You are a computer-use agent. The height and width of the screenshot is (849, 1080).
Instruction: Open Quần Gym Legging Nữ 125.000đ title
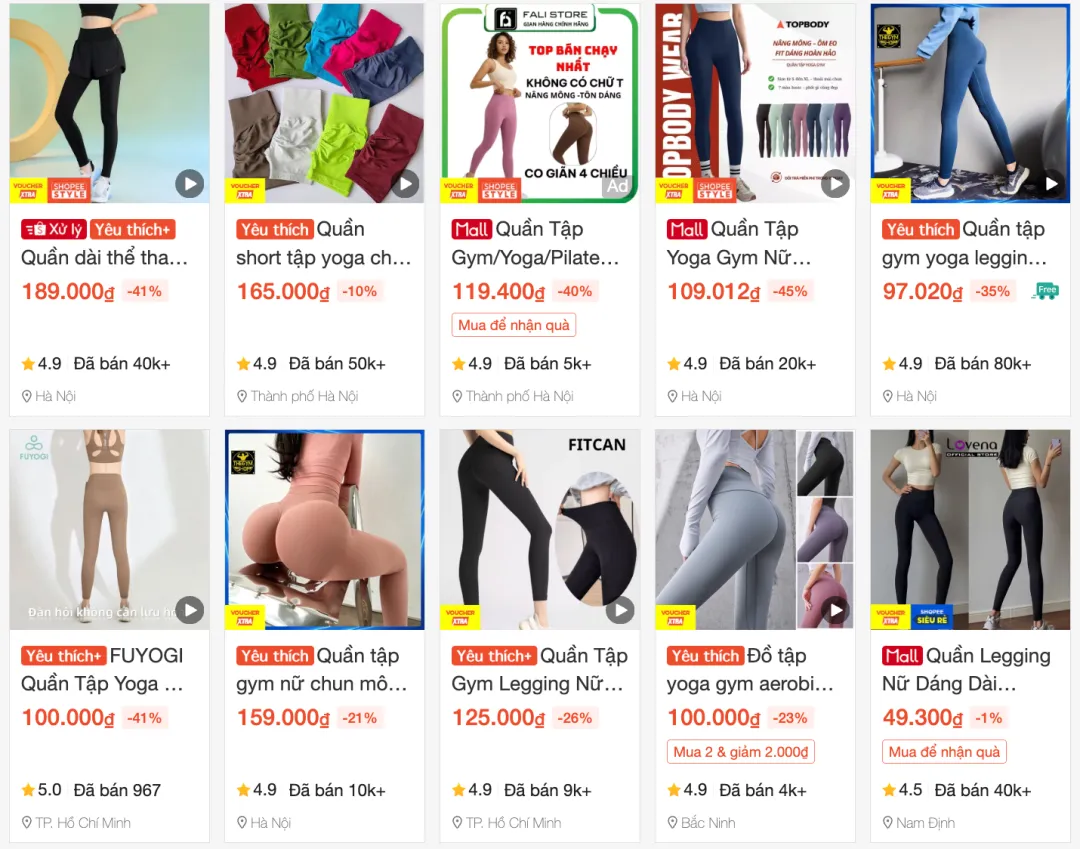[539, 669]
